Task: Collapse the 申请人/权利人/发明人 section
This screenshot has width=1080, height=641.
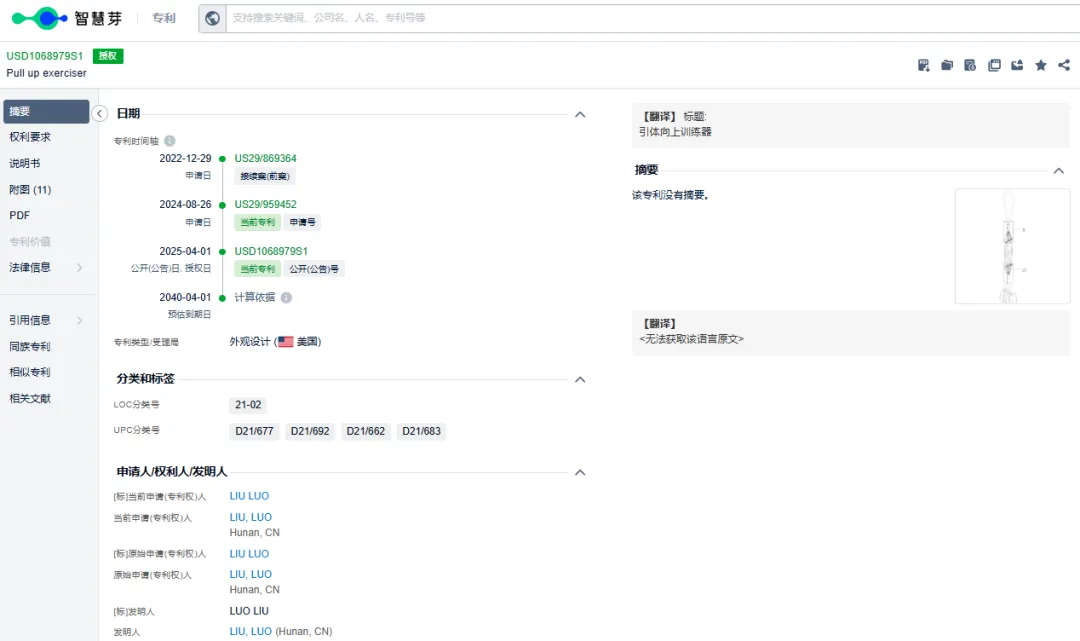Action: tap(580, 472)
